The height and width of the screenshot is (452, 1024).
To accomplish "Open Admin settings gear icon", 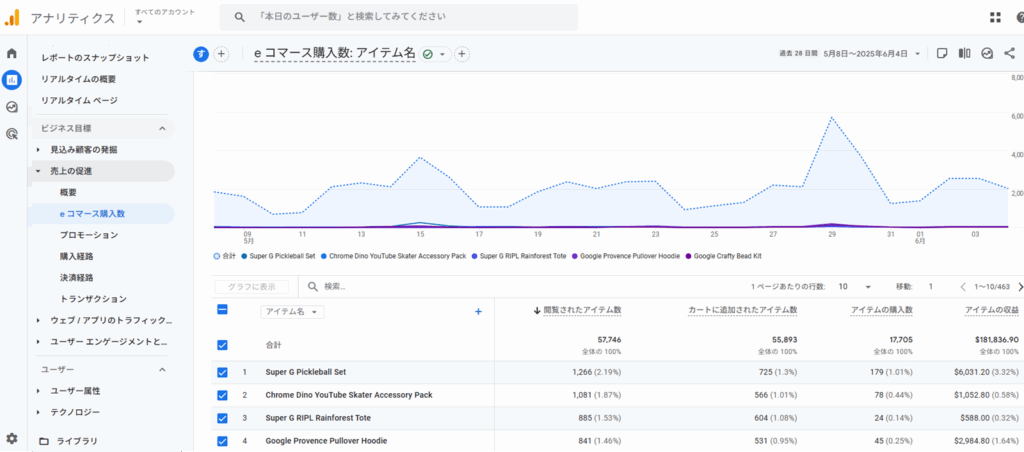I will tap(12, 438).
